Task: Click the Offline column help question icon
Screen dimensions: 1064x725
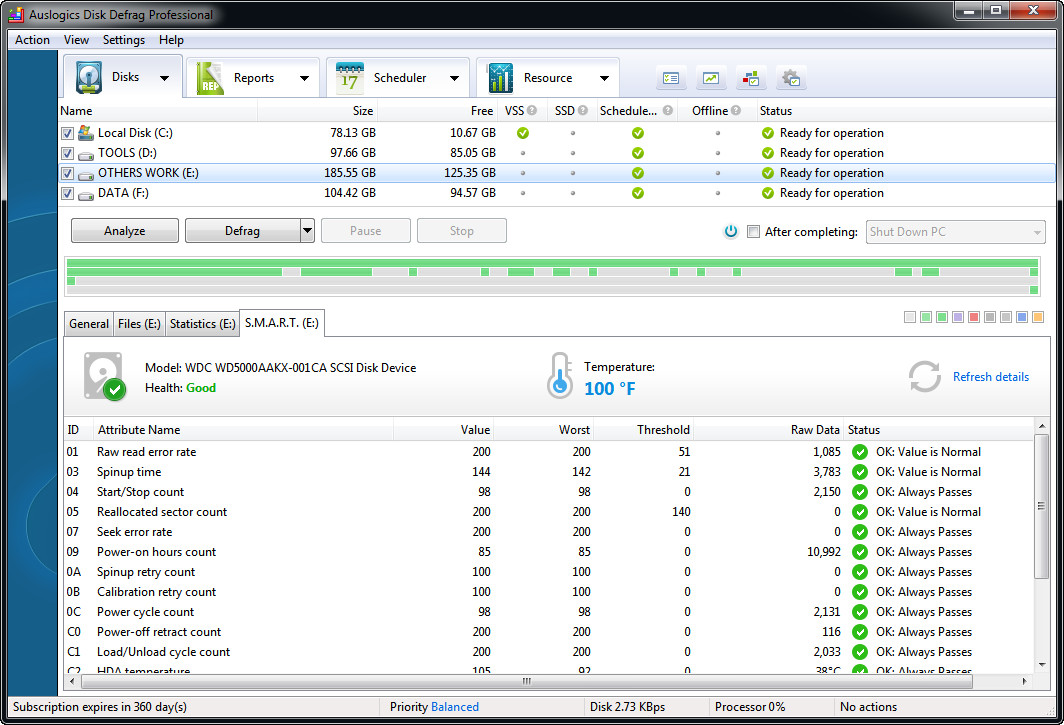Action: (736, 110)
